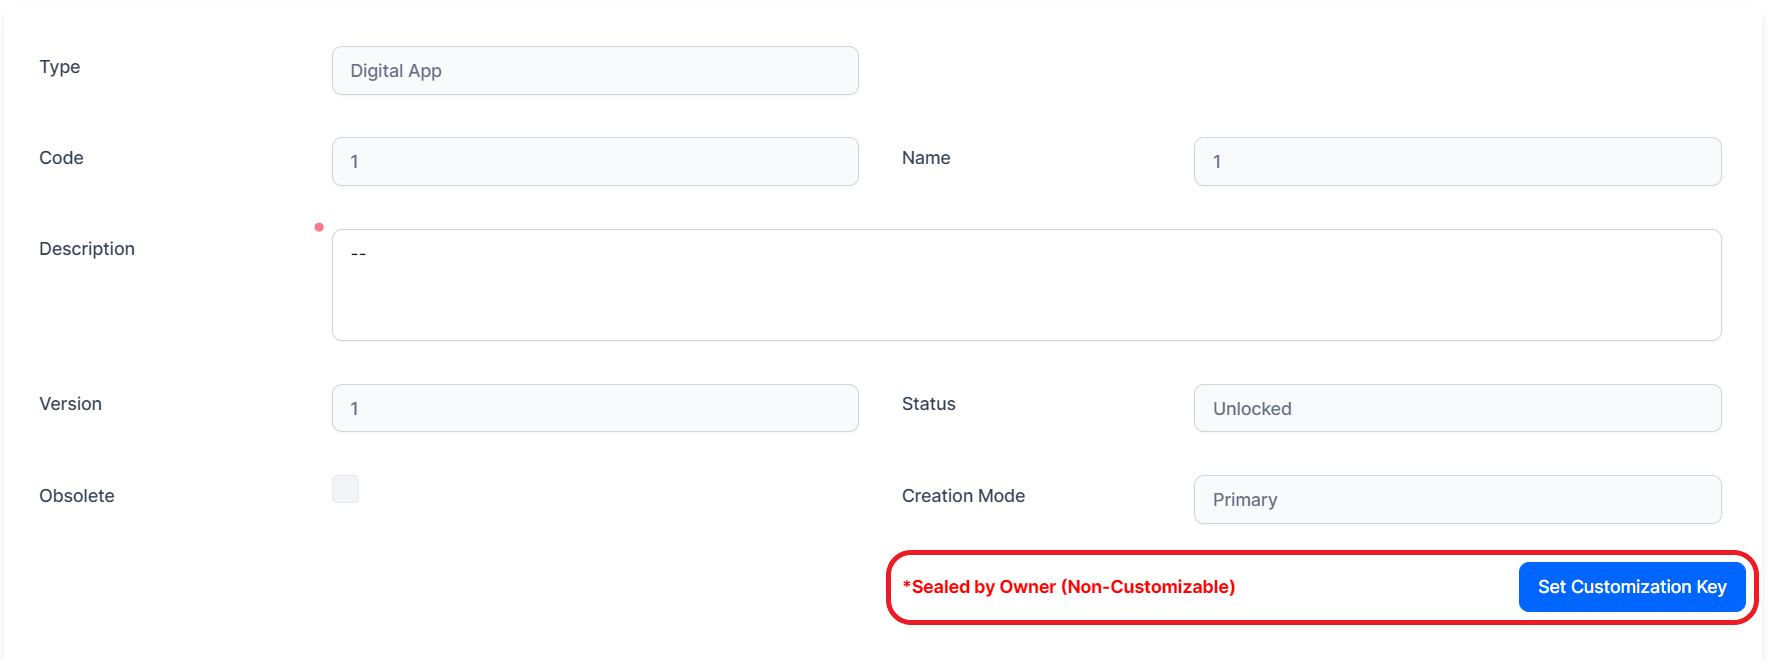Click the Creation Mode label
This screenshot has width=1774, height=660.
tap(963, 496)
